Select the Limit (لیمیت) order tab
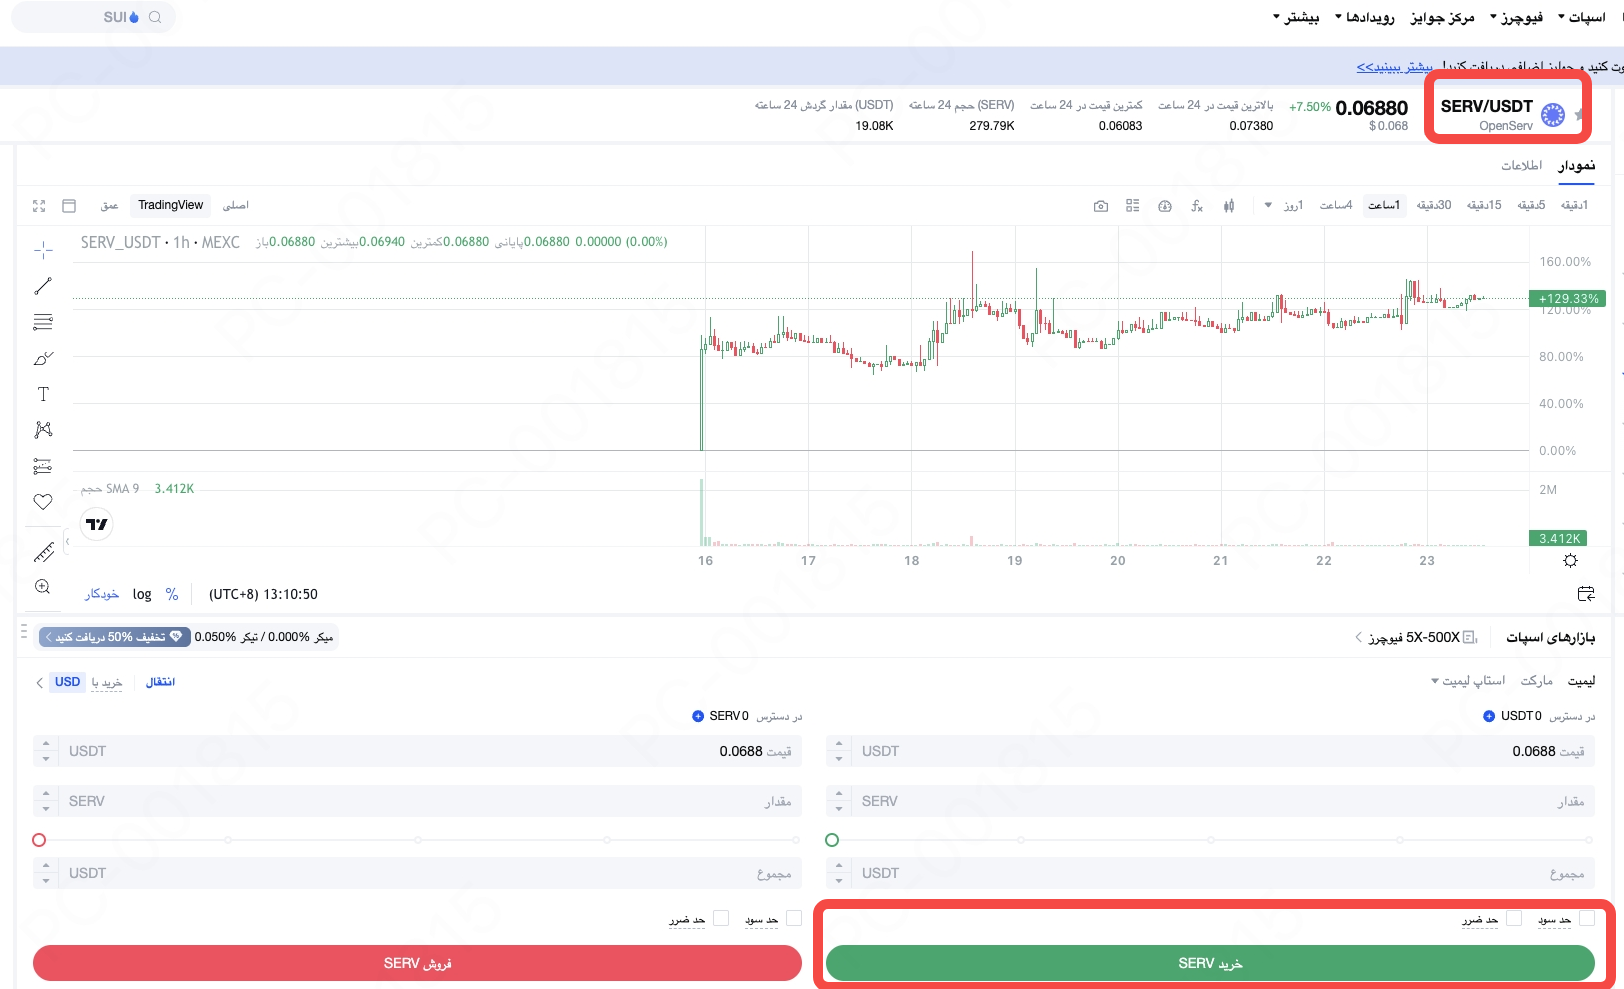 tap(1581, 681)
